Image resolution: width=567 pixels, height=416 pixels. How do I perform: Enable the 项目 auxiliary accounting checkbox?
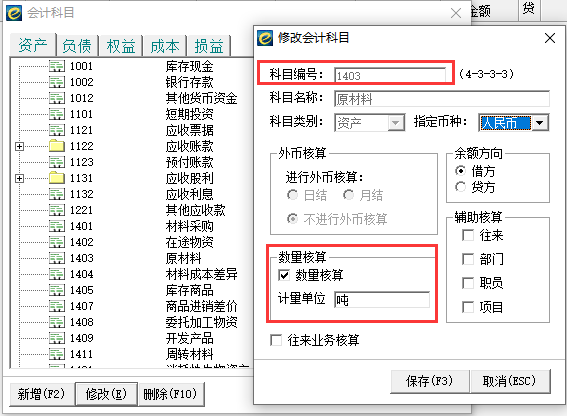tap(468, 307)
